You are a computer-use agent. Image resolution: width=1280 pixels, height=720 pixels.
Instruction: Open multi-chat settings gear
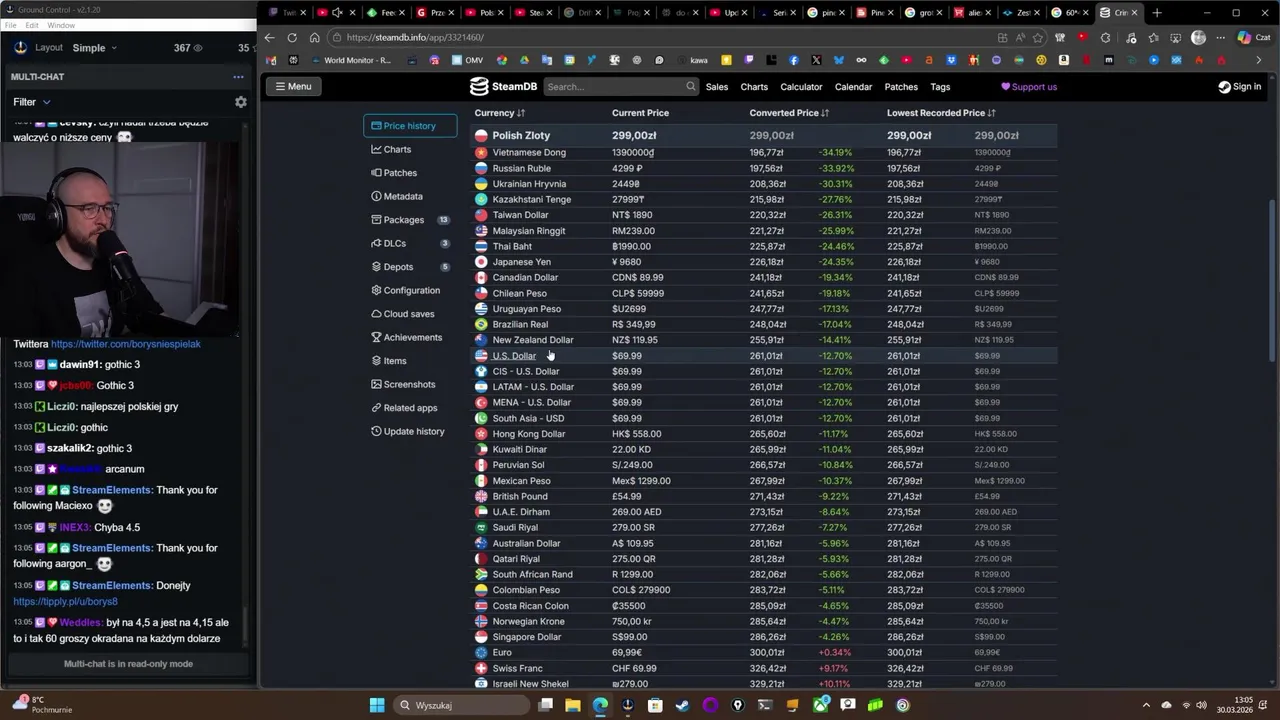[x=240, y=102]
